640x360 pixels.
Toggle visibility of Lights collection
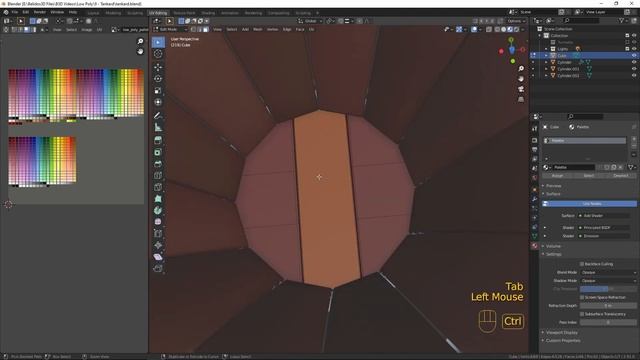[x=634, y=49]
